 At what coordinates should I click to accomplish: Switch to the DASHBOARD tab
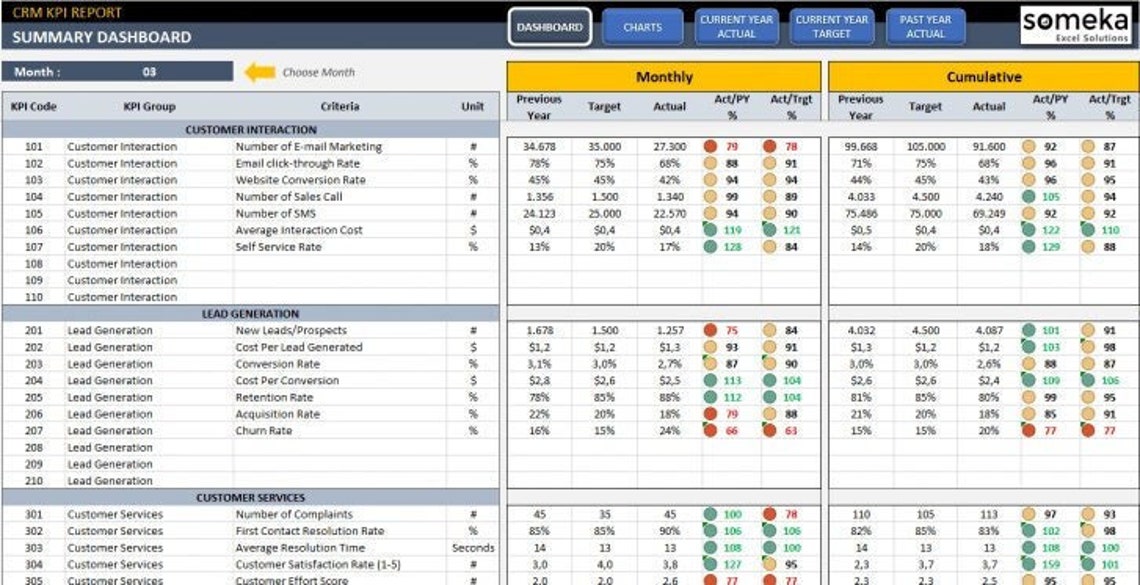click(x=551, y=27)
